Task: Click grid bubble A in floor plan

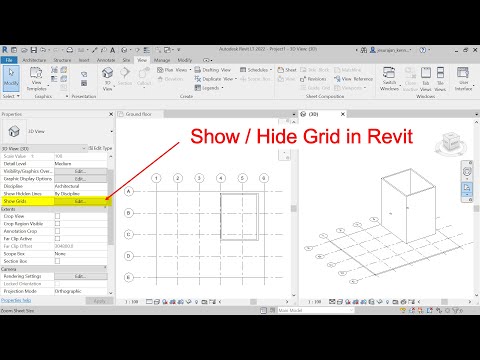Action: [129, 191]
